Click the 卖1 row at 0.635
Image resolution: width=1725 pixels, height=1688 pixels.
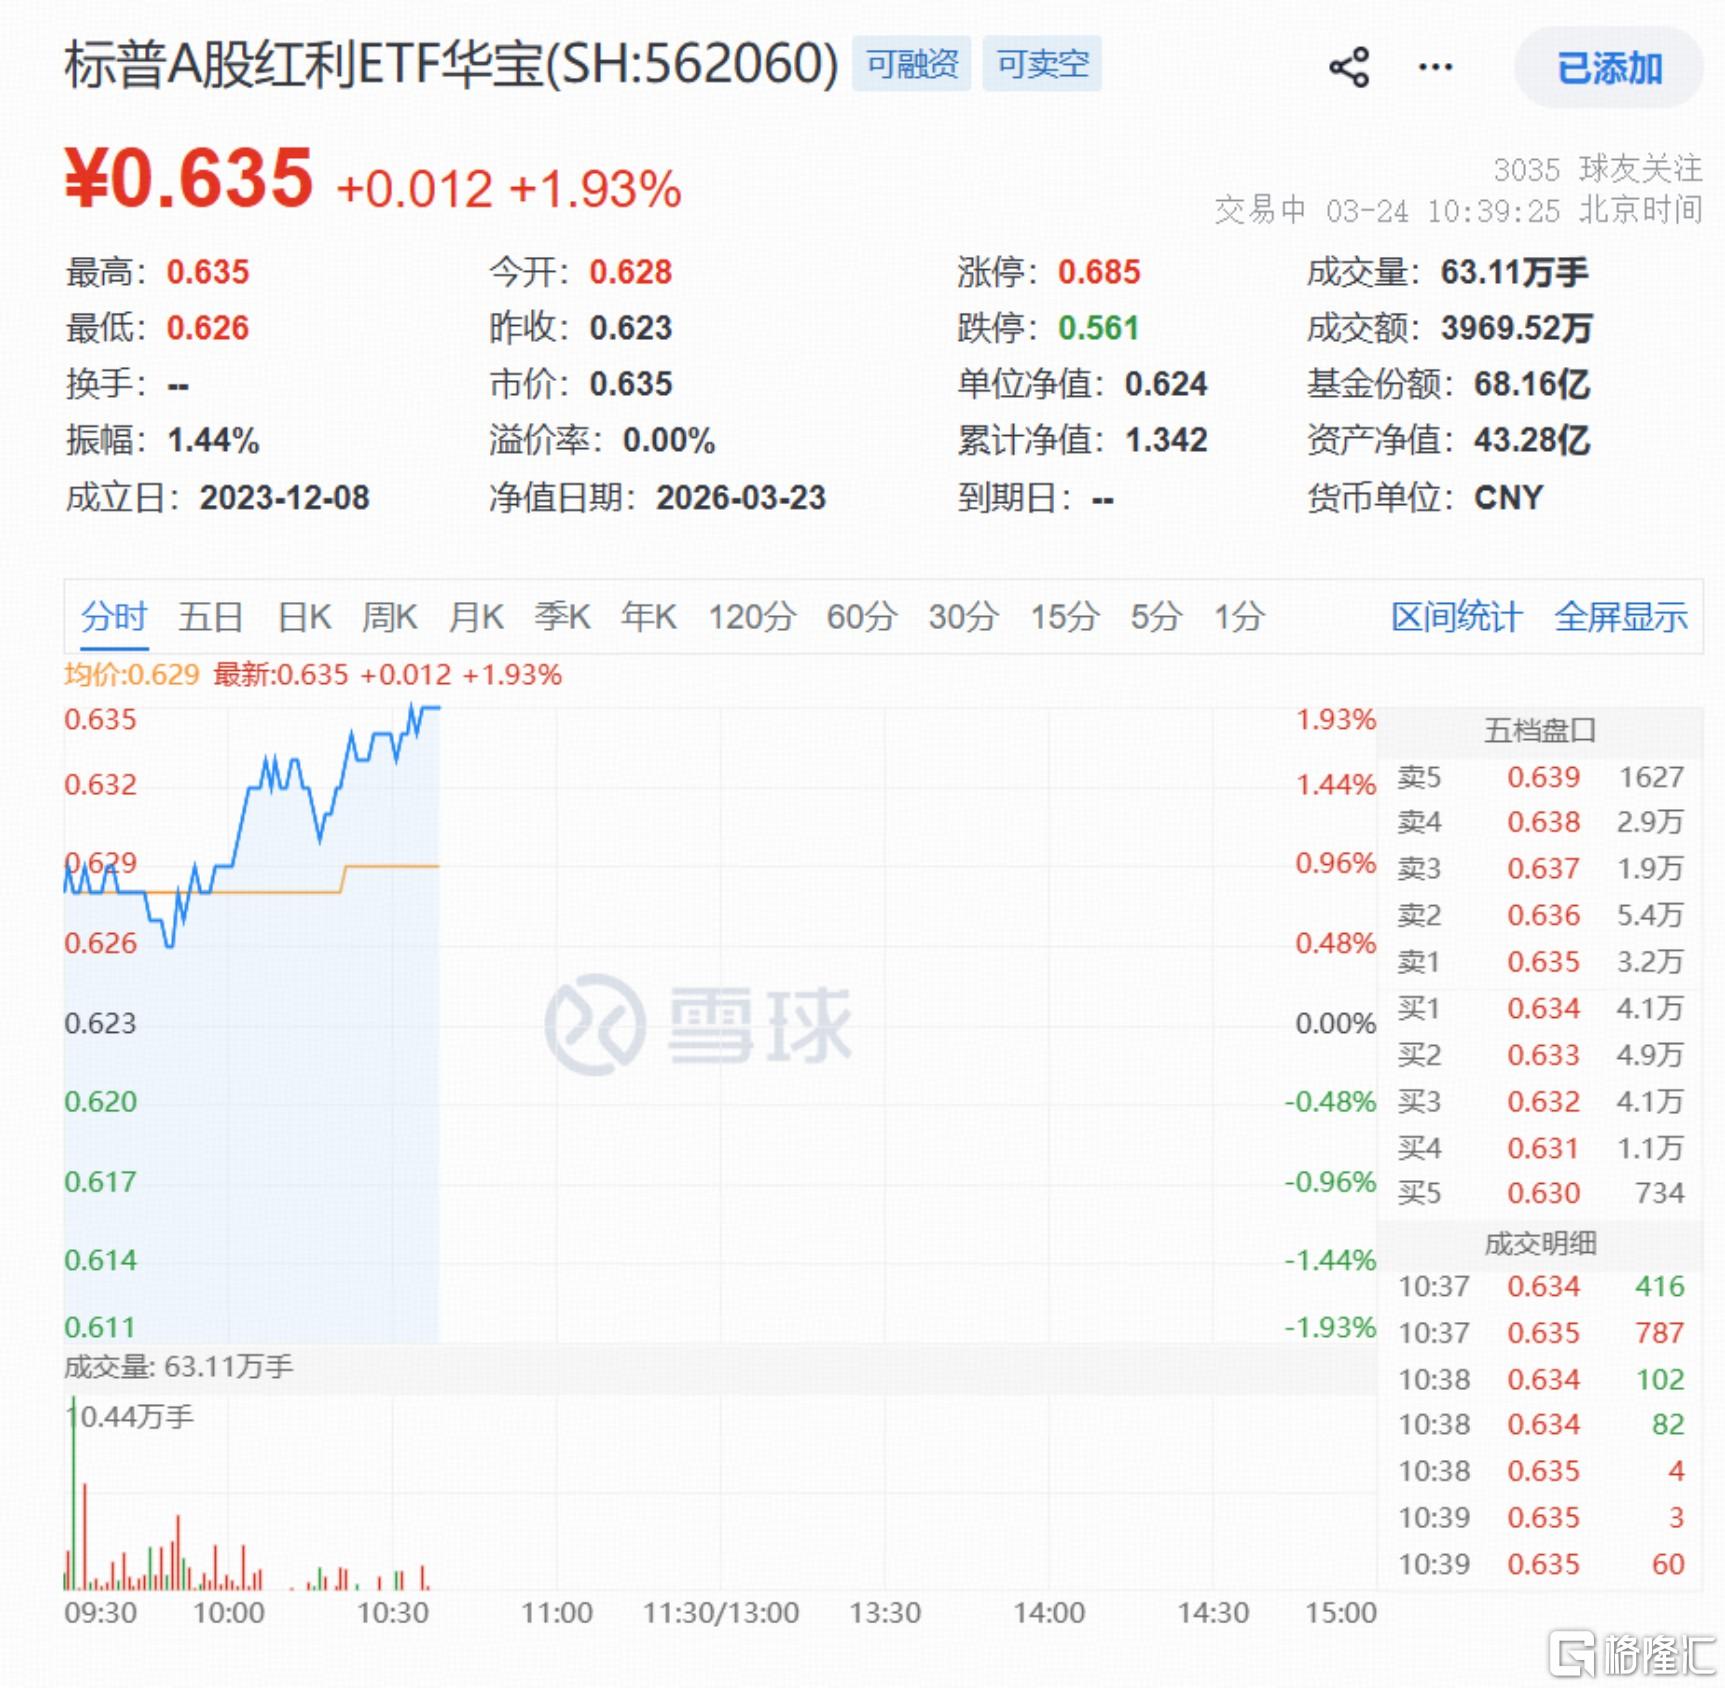tap(1540, 962)
